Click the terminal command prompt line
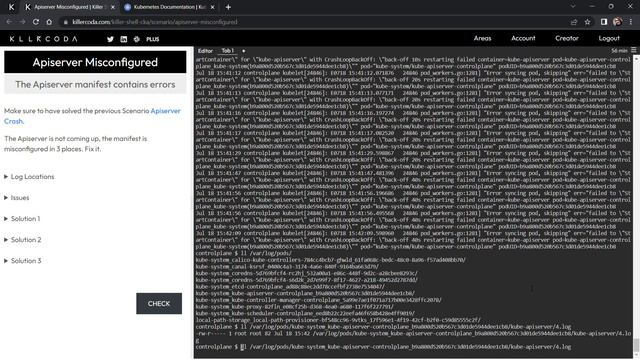This screenshot has width=640, height=360. tap(383, 347)
